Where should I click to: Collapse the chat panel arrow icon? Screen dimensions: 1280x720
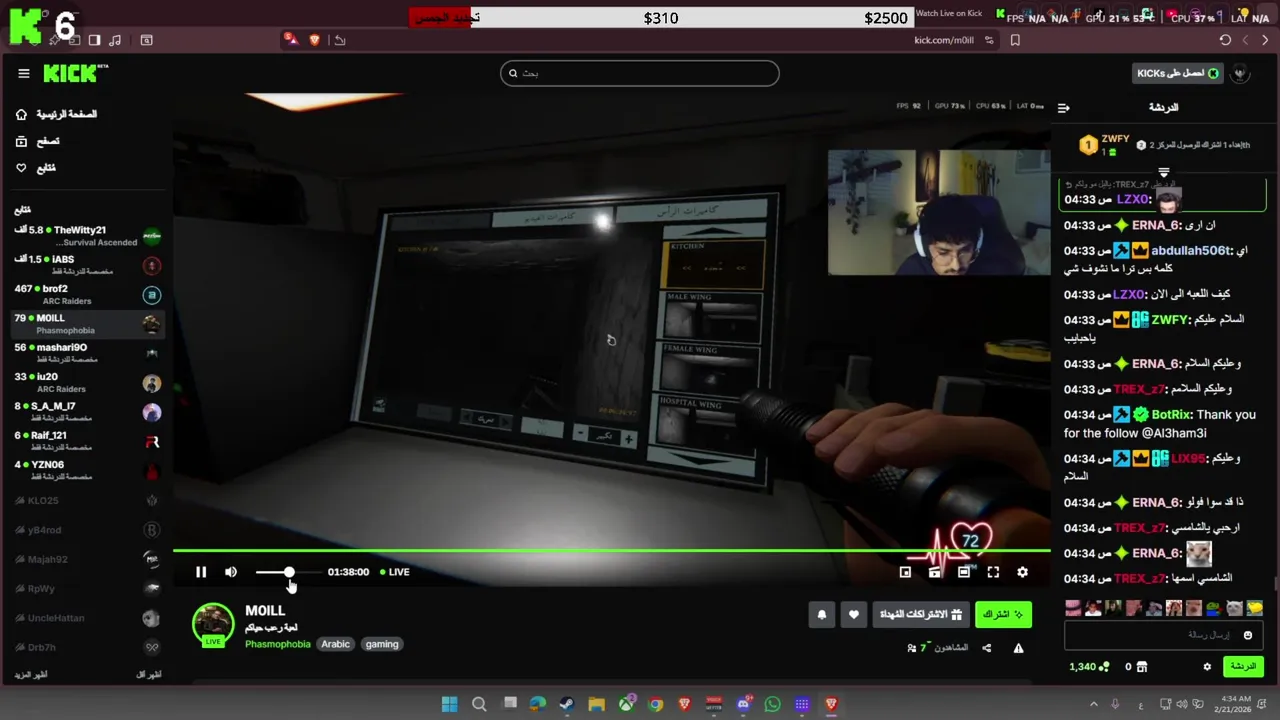click(1064, 107)
